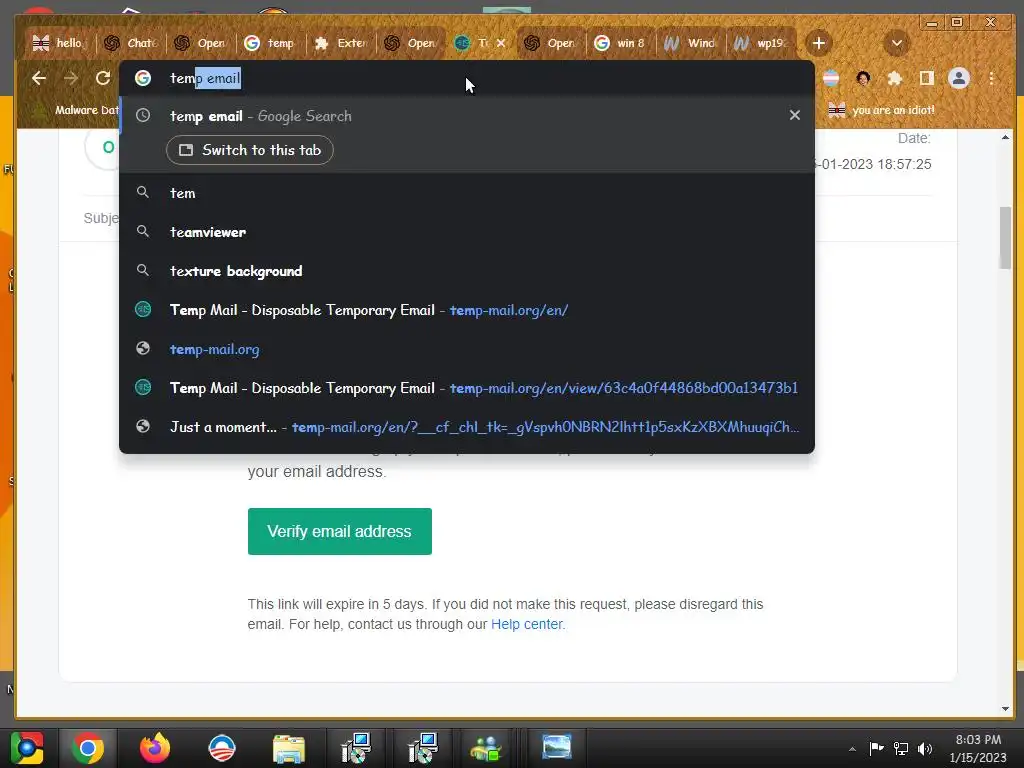Open the Messenger people icon on taskbar

coord(486,748)
